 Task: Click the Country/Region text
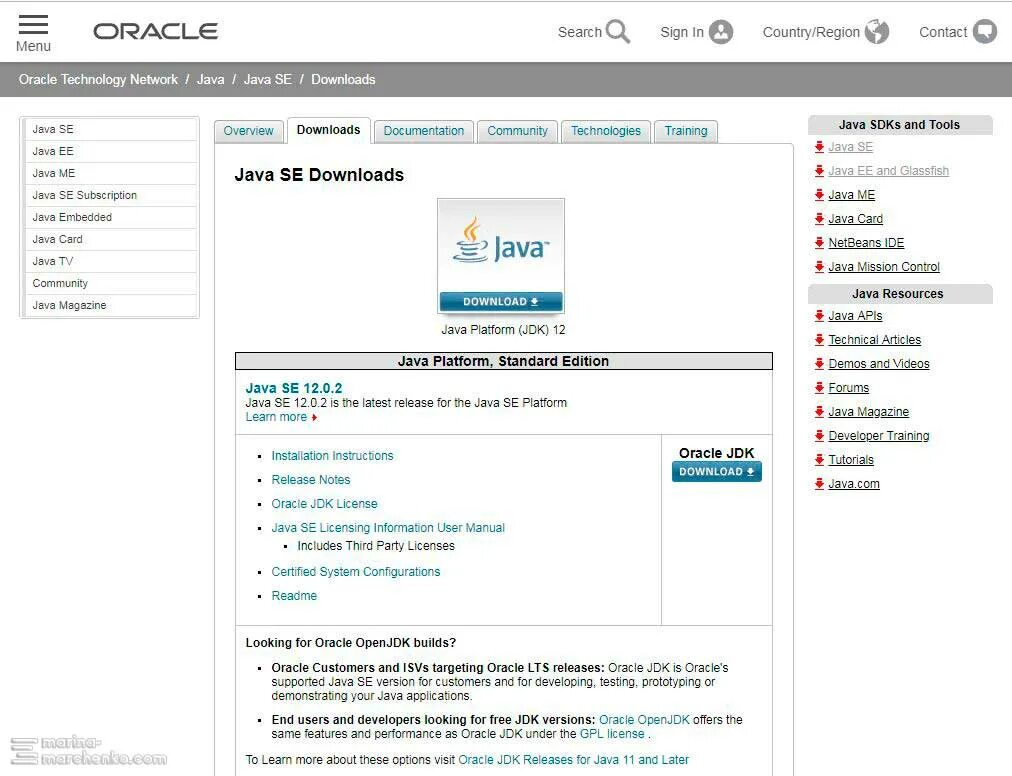click(811, 32)
